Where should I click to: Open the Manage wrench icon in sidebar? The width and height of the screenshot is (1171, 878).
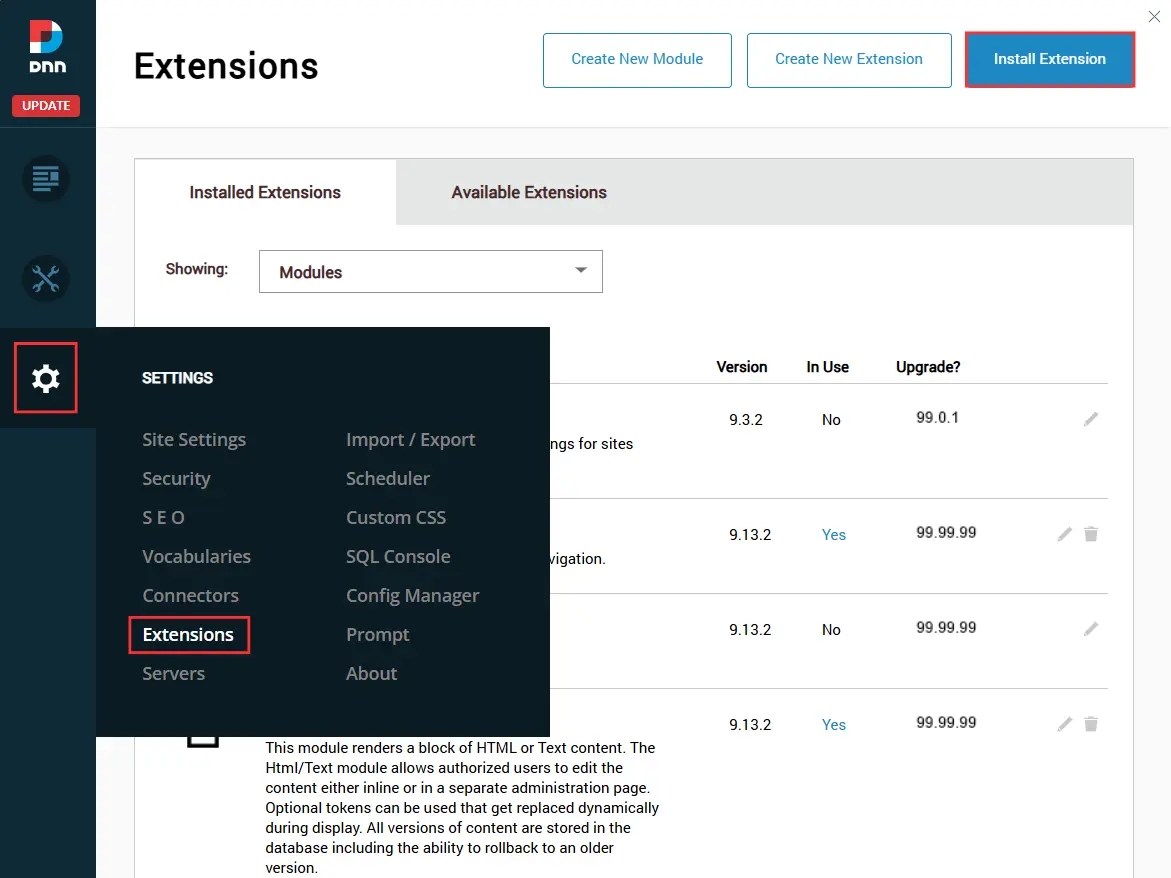(45, 278)
